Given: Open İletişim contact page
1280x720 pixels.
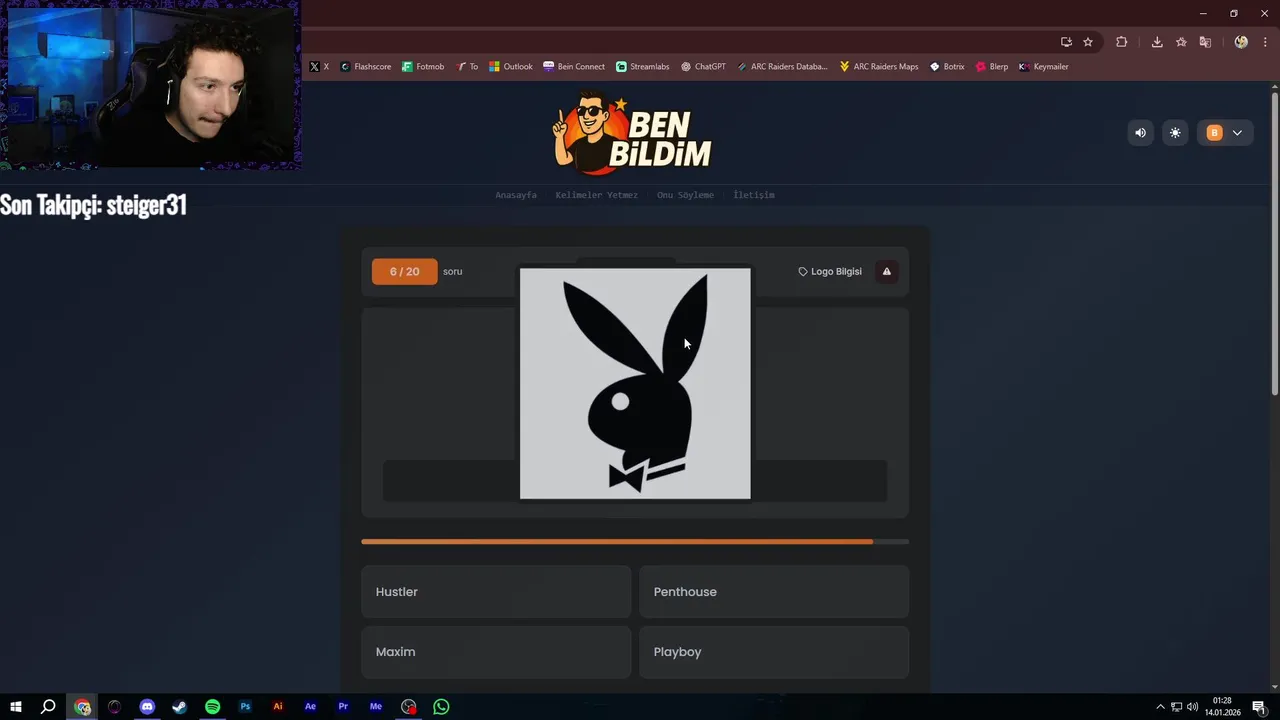Looking at the screenshot, I should click(754, 195).
